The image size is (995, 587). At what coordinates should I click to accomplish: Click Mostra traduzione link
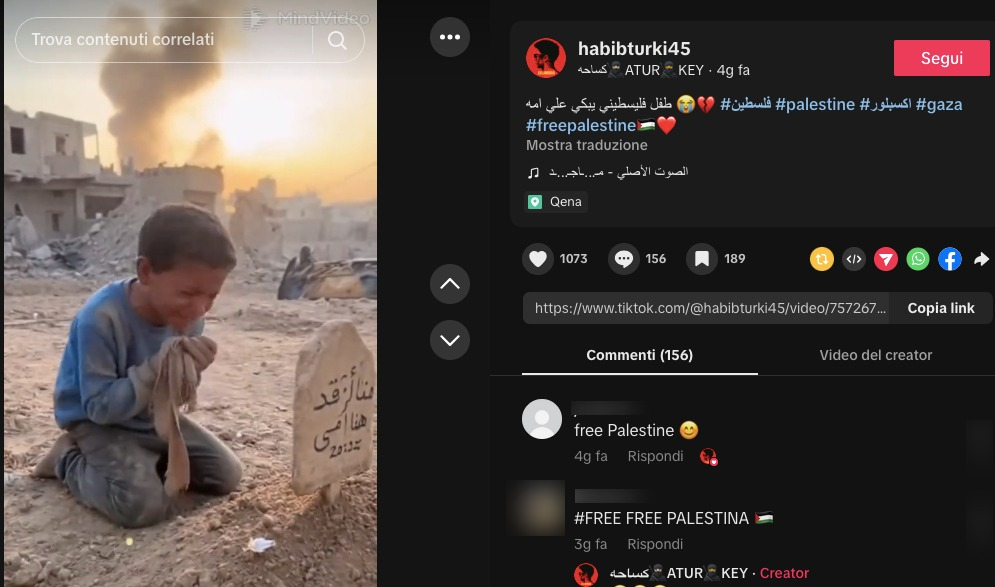586,145
